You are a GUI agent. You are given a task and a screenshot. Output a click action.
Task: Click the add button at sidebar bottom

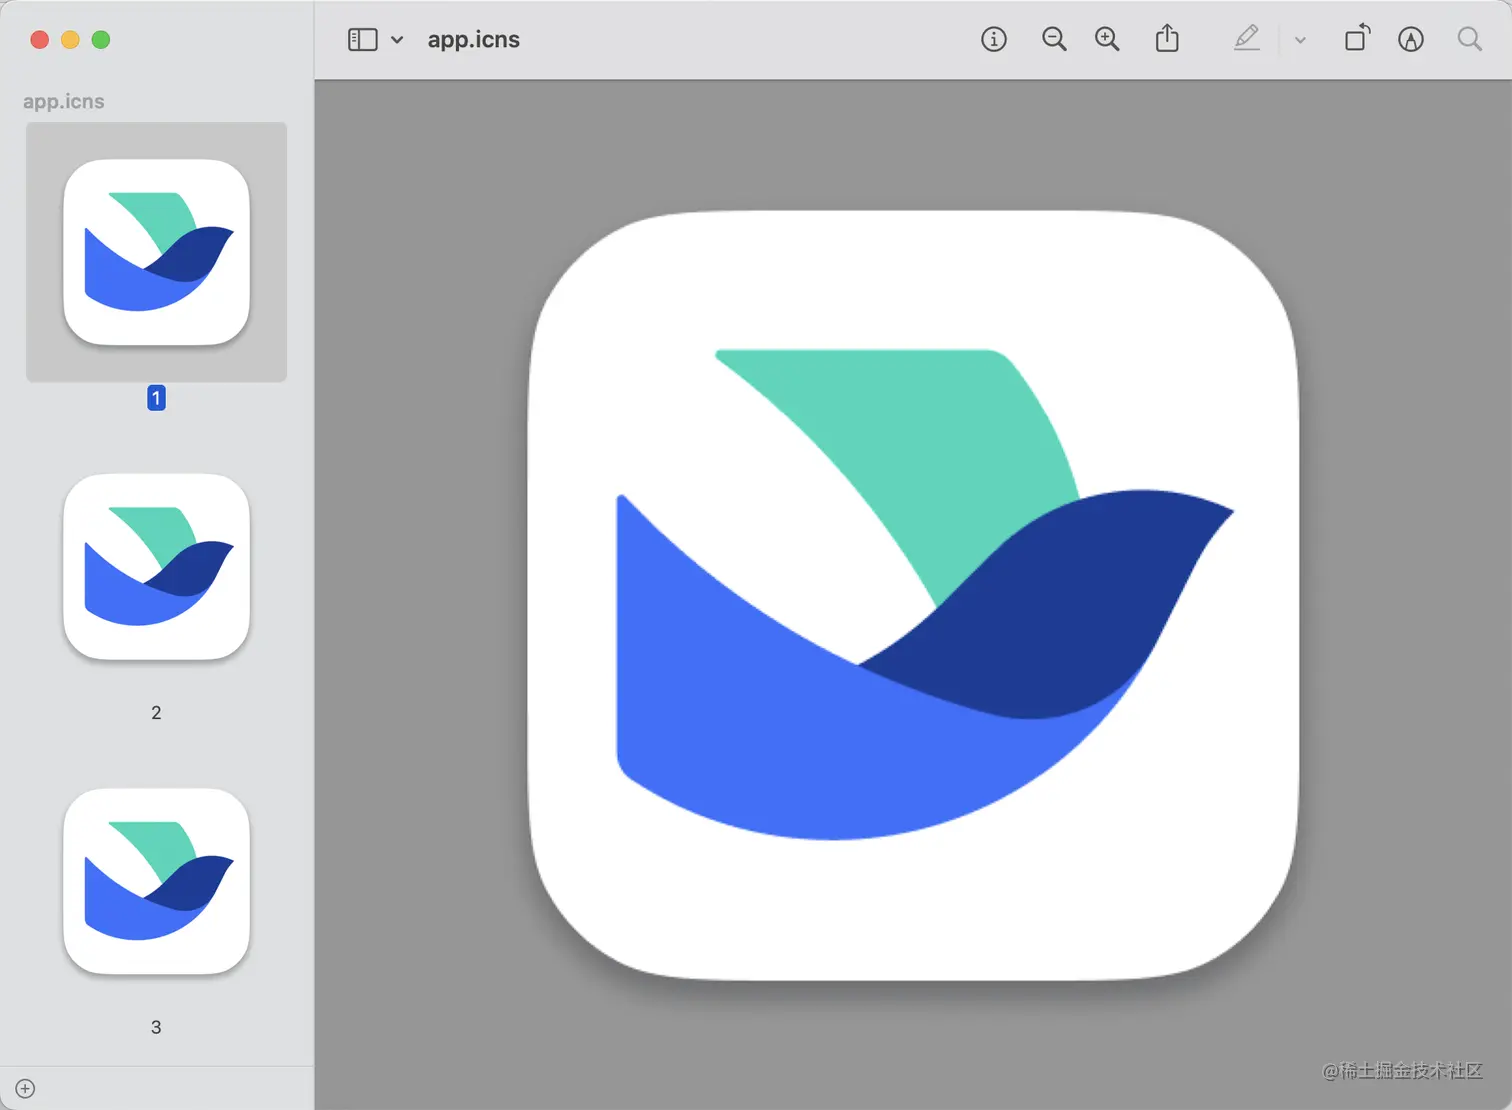(26, 1088)
